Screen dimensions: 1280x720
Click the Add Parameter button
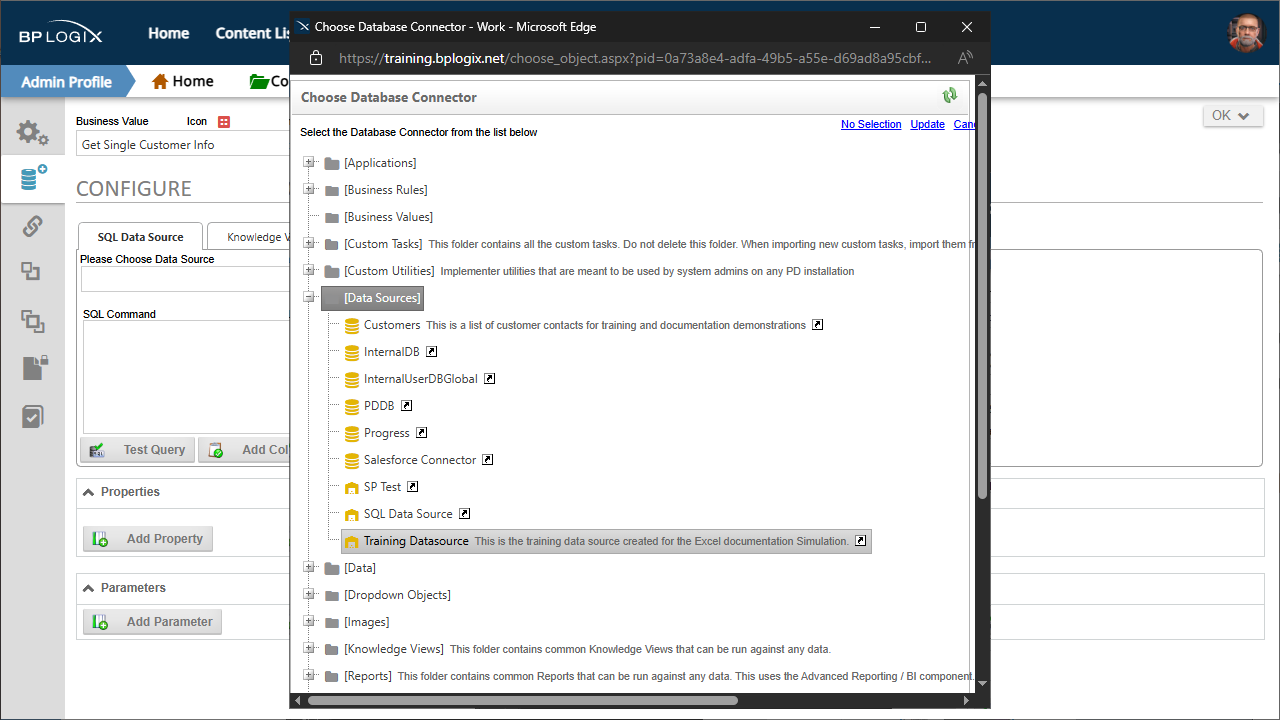coord(153,622)
